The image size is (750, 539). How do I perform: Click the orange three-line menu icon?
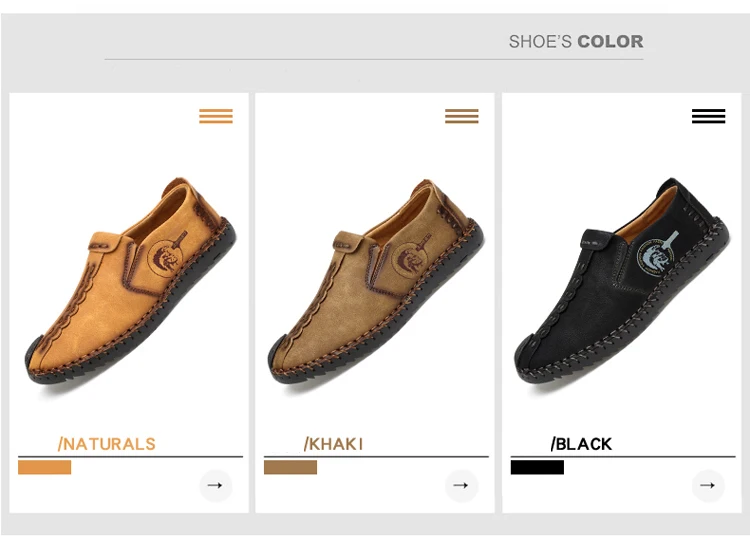point(216,117)
